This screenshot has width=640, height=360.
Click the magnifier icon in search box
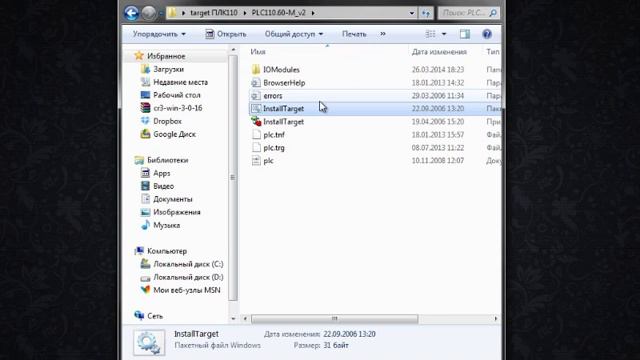coord(493,13)
